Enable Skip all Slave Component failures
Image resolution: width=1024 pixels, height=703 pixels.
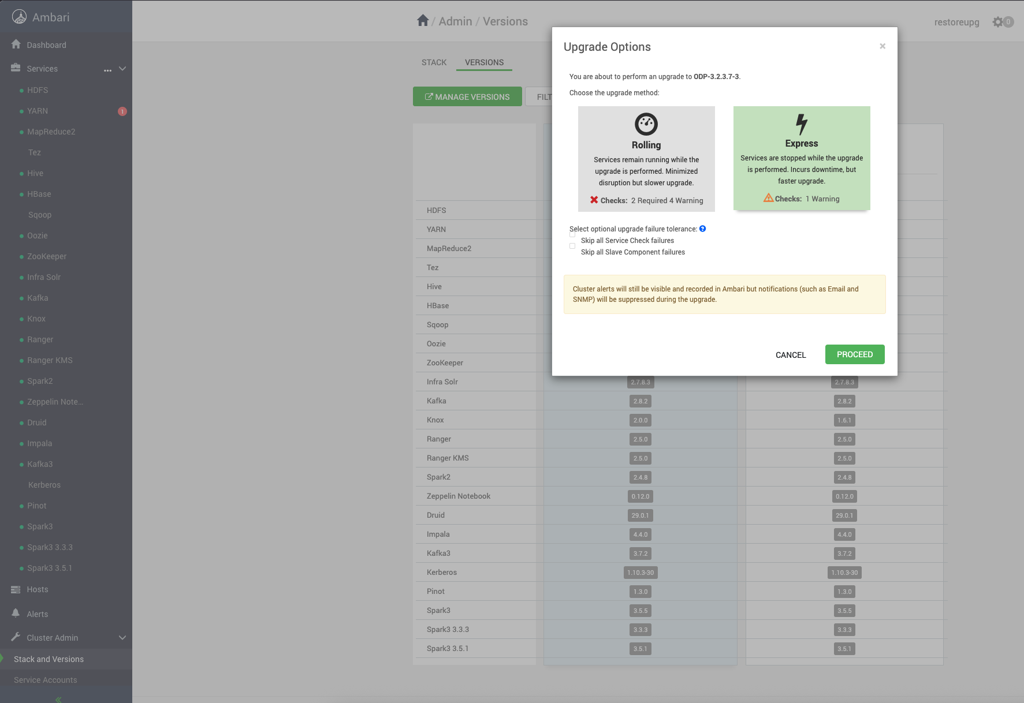tap(572, 247)
